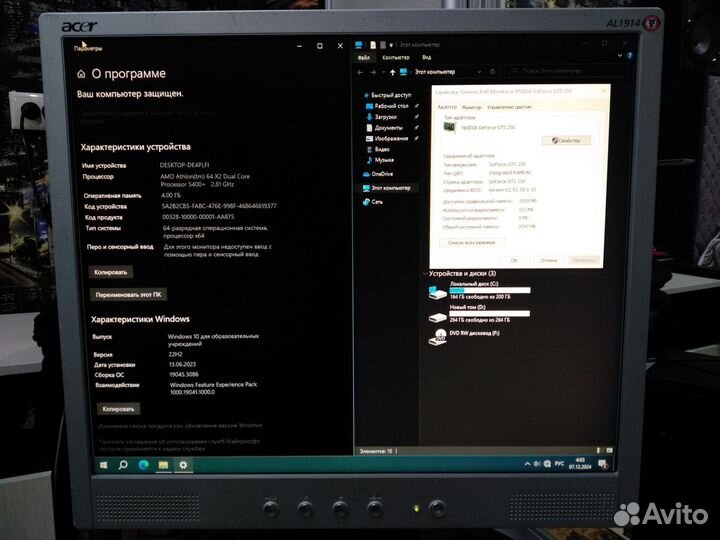Click 'Список всех режимов' button

coord(471,242)
